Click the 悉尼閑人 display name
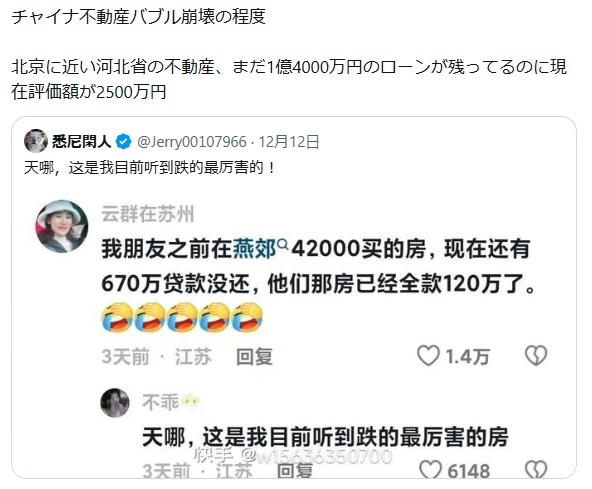The width and height of the screenshot is (592, 489). pyautogui.click(x=82, y=142)
